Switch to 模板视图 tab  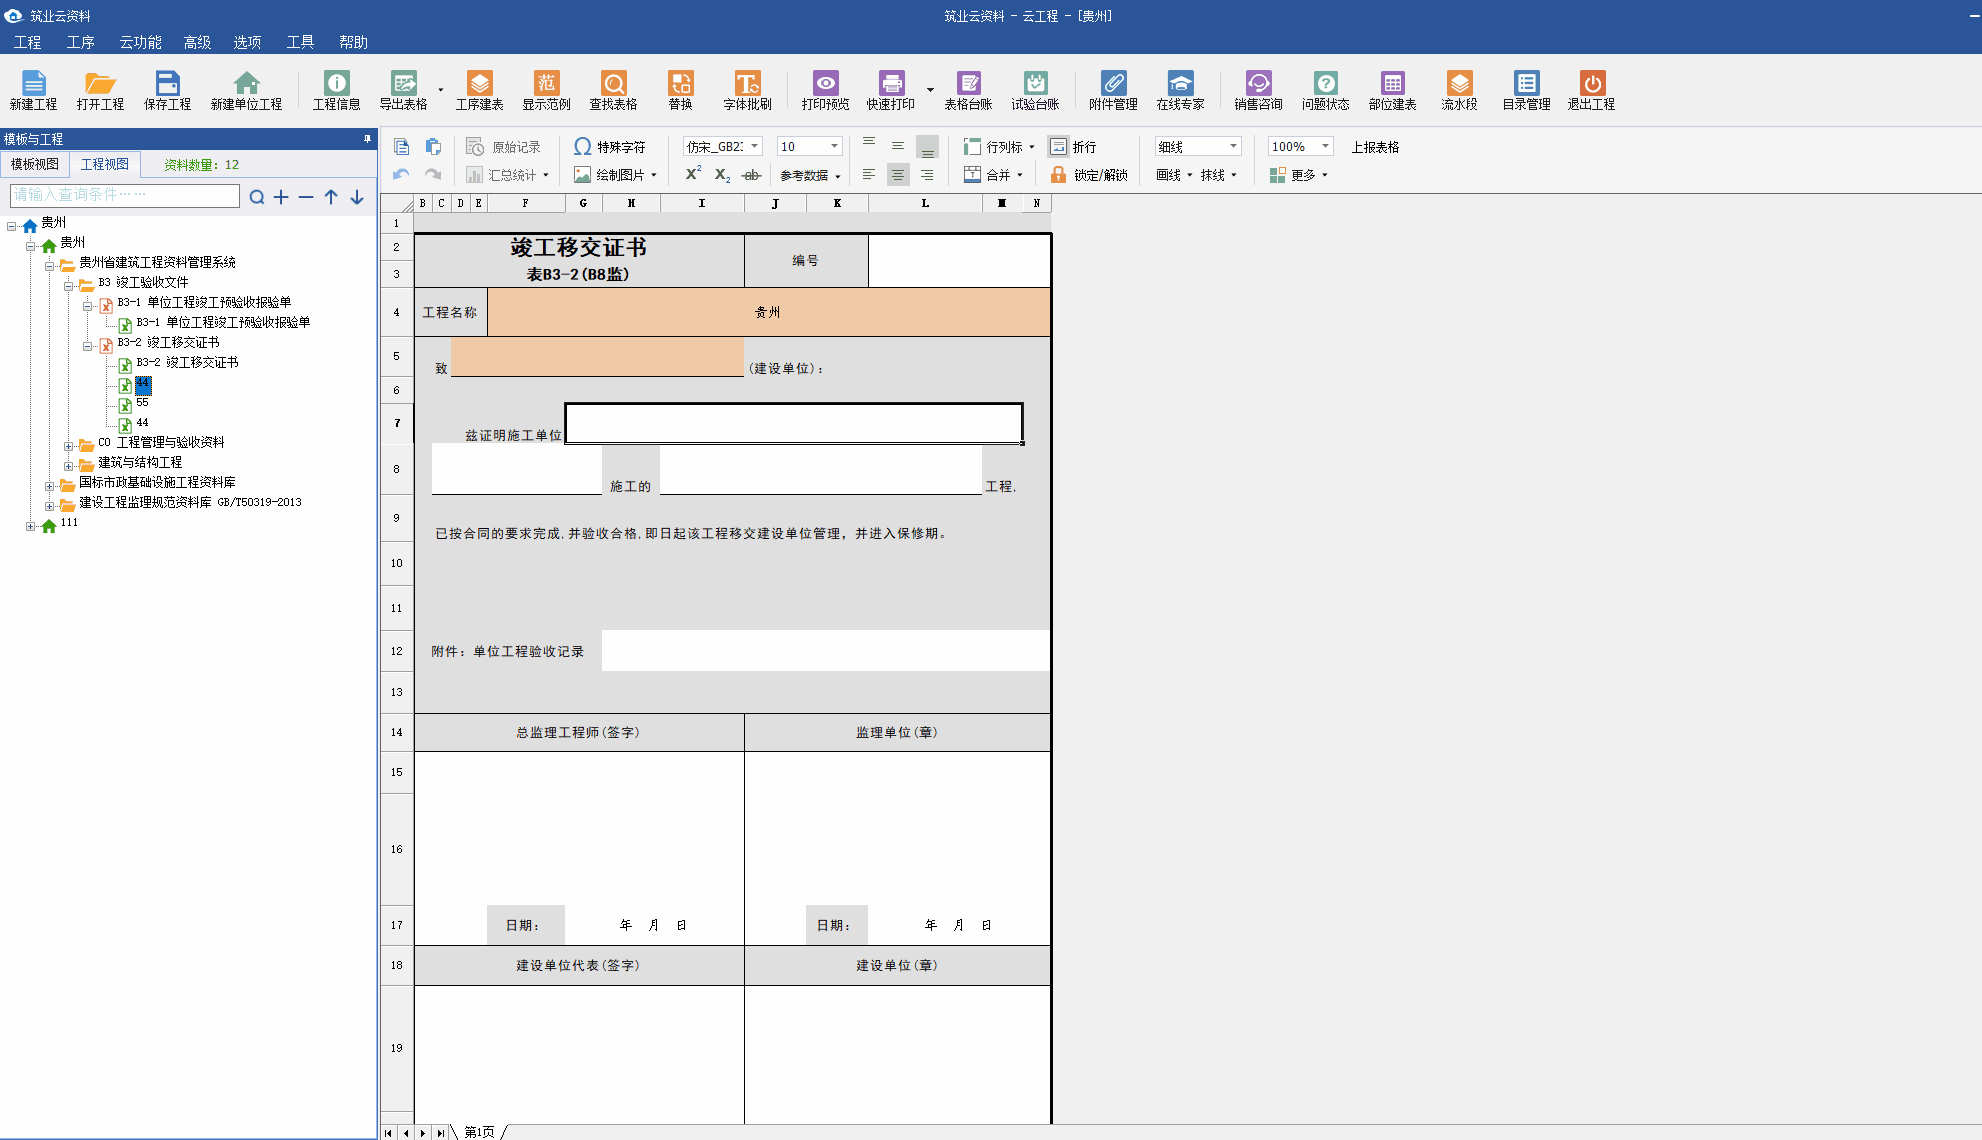[x=35, y=164]
